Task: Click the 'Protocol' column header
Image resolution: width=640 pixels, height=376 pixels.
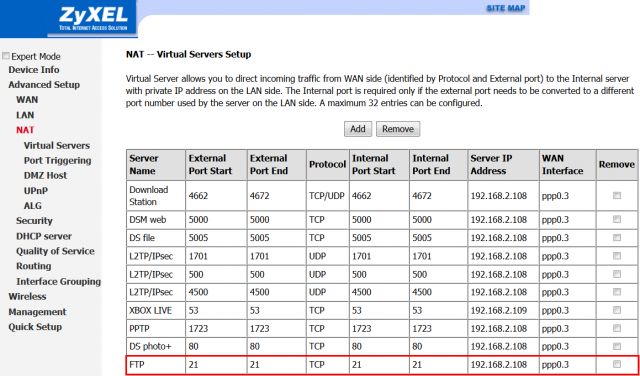Action: 327,165
